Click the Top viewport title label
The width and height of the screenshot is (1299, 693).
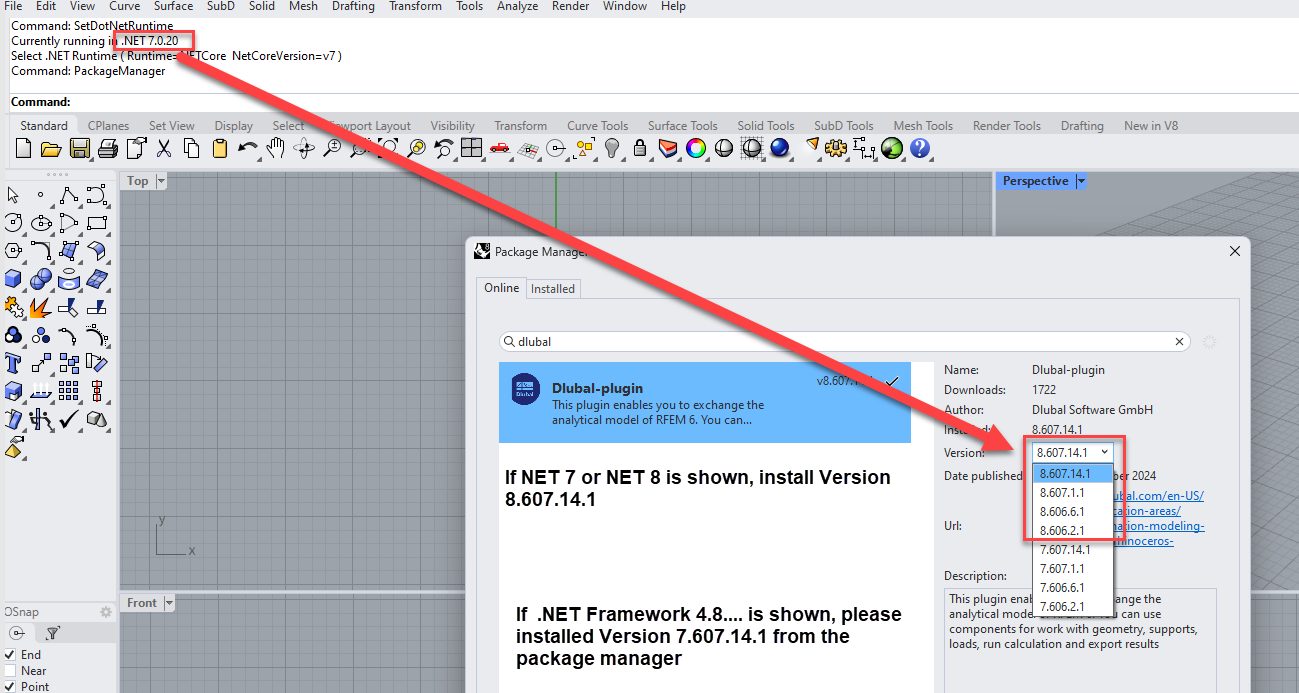pos(138,181)
